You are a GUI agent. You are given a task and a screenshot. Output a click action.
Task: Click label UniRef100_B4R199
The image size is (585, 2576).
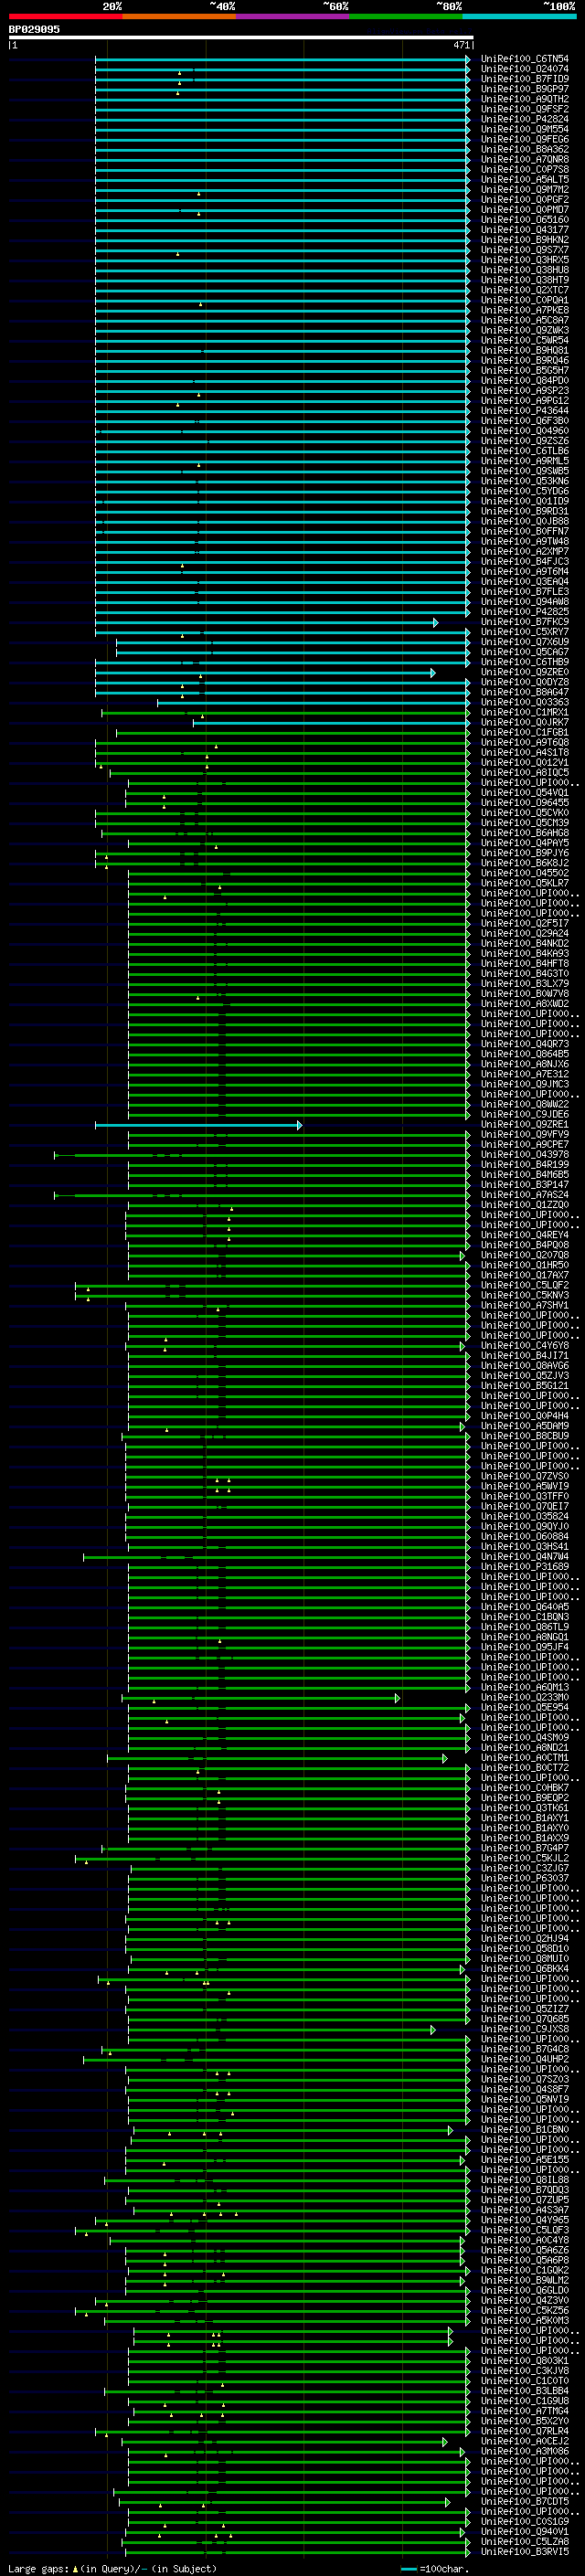(525, 1164)
